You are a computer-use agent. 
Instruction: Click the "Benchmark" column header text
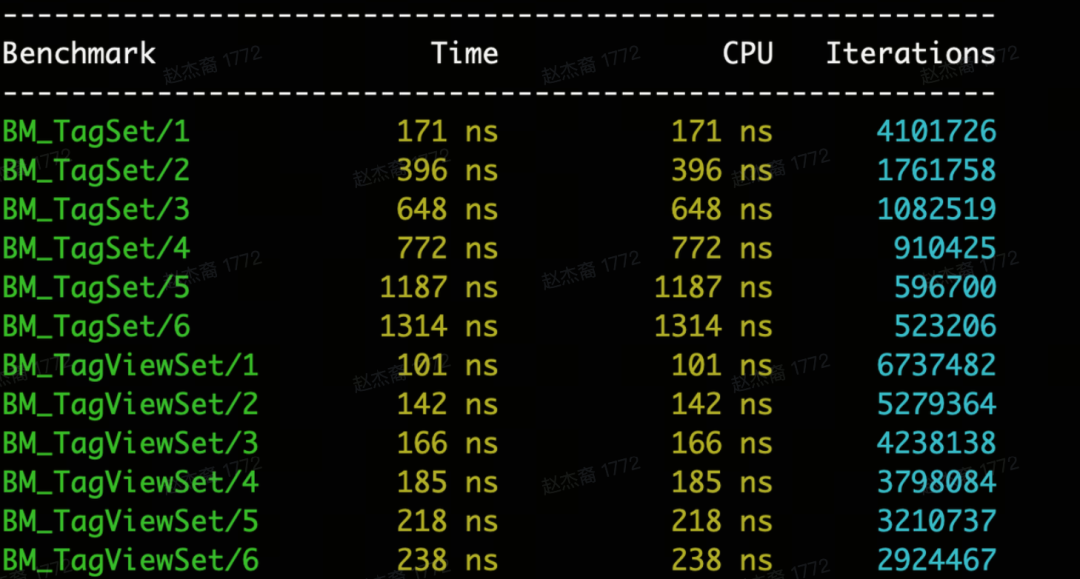(x=79, y=54)
